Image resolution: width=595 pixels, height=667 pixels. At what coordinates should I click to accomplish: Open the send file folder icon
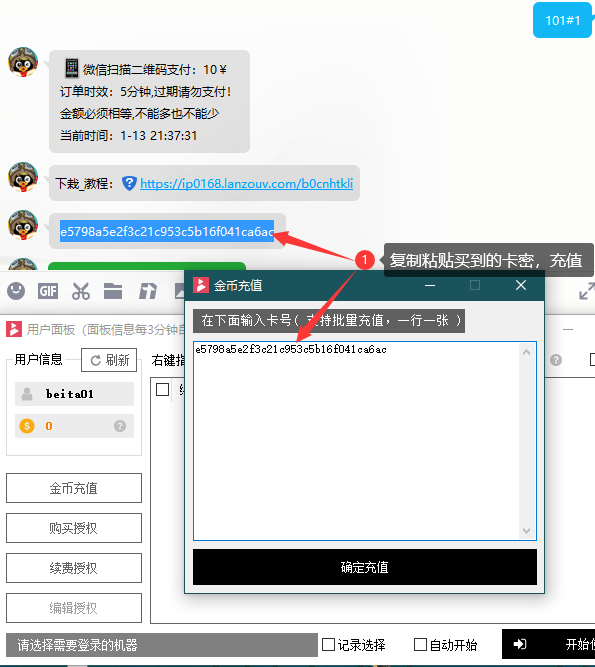[x=113, y=291]
